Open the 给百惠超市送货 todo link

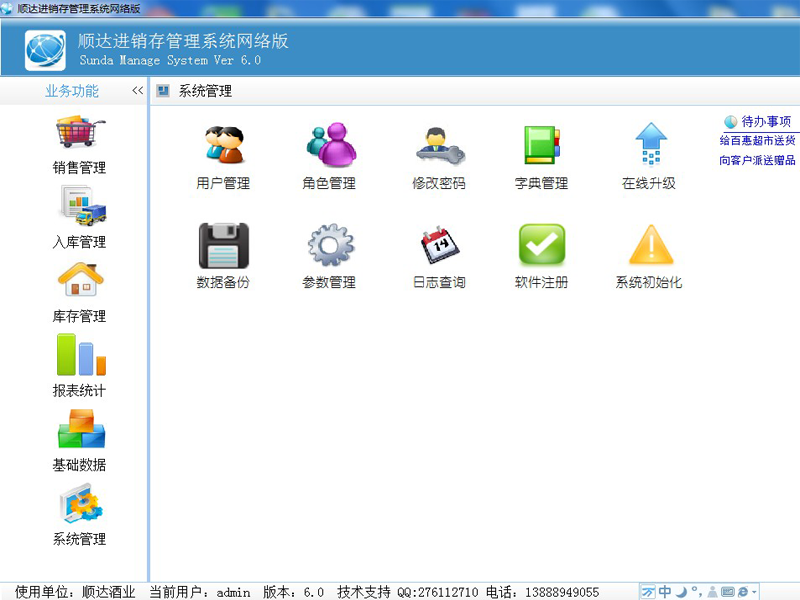[757, 141]
